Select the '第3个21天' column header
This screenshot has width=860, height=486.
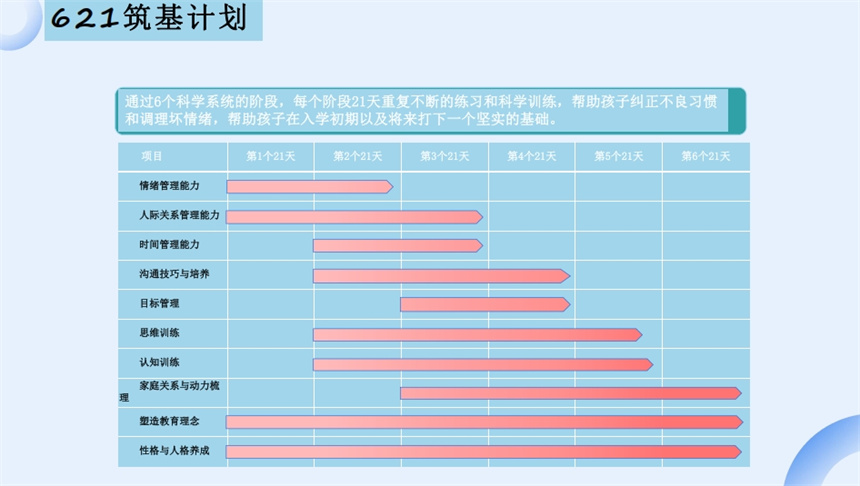(x=445, y=156)
